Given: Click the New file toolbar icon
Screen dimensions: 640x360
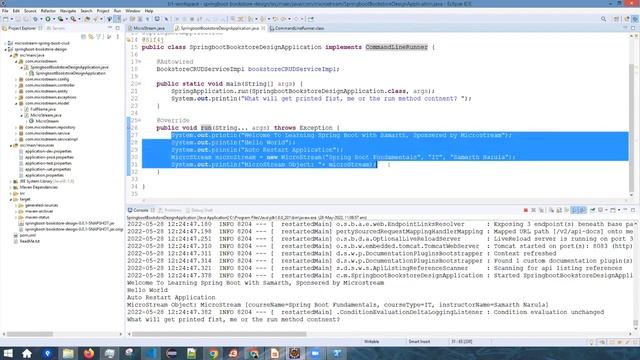Looking at the screenshot, I should coord(5,19).
